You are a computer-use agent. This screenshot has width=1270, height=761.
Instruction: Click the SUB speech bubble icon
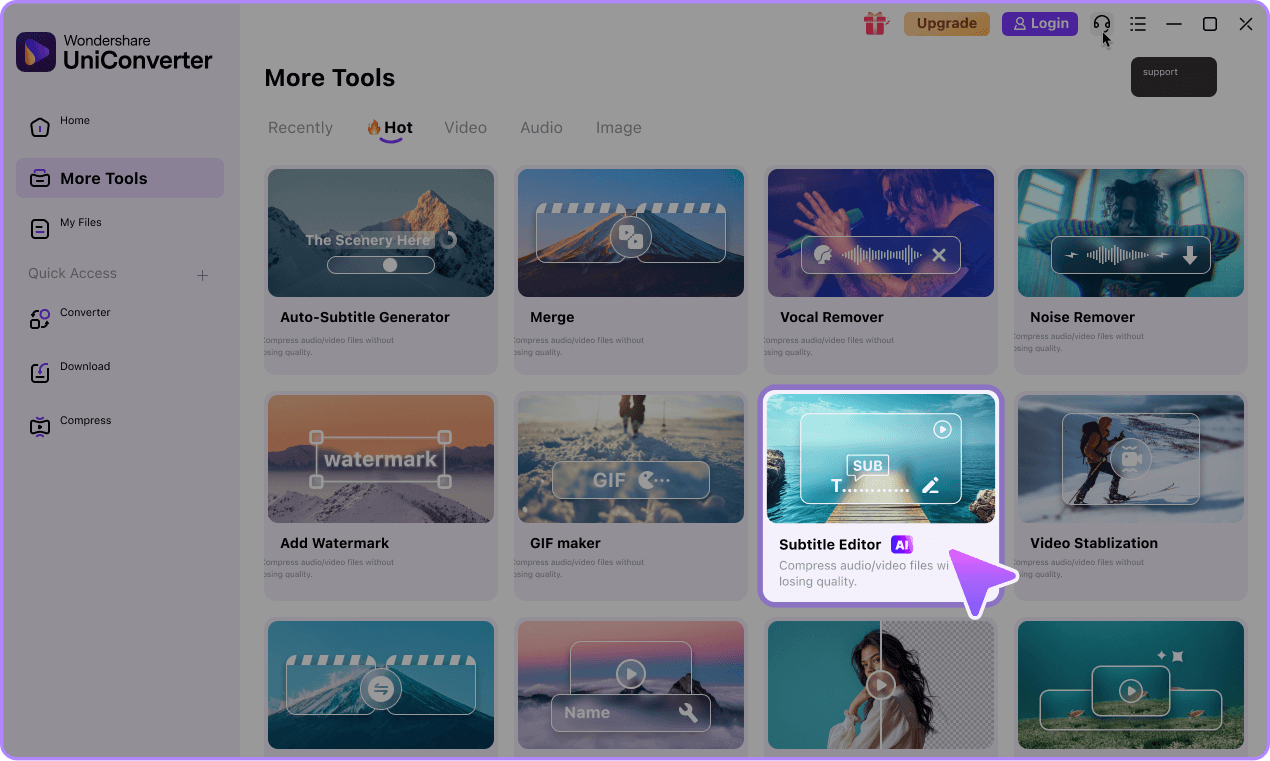tap(867, 466)
